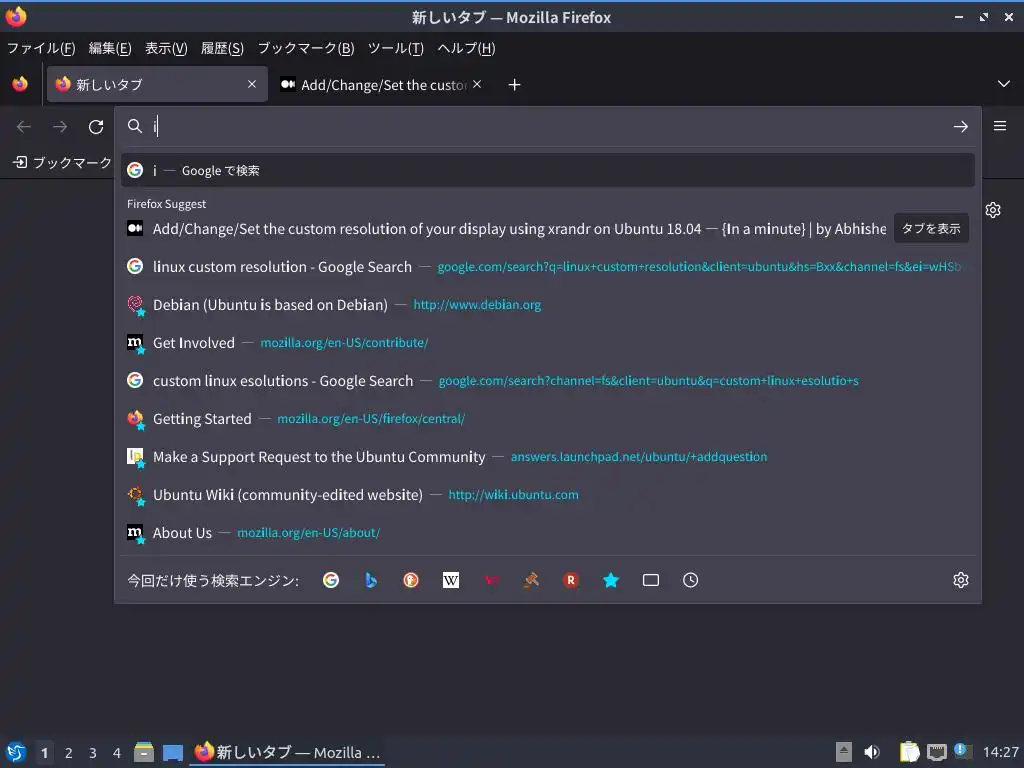The width and height of the screenshot is (1024, 768).
Task: Switch to workspace 4
Action: [117, 753]
